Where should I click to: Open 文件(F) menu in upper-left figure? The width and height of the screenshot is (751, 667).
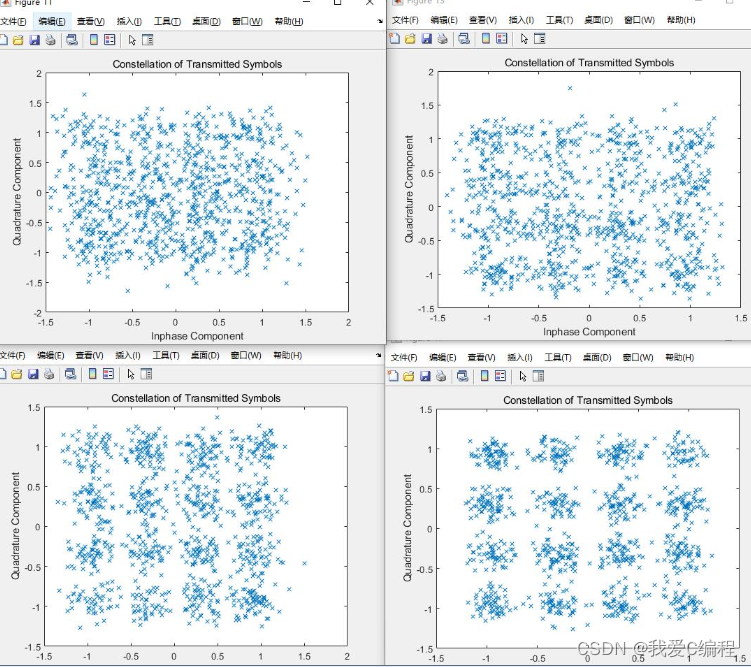click(x=13, y=22)
